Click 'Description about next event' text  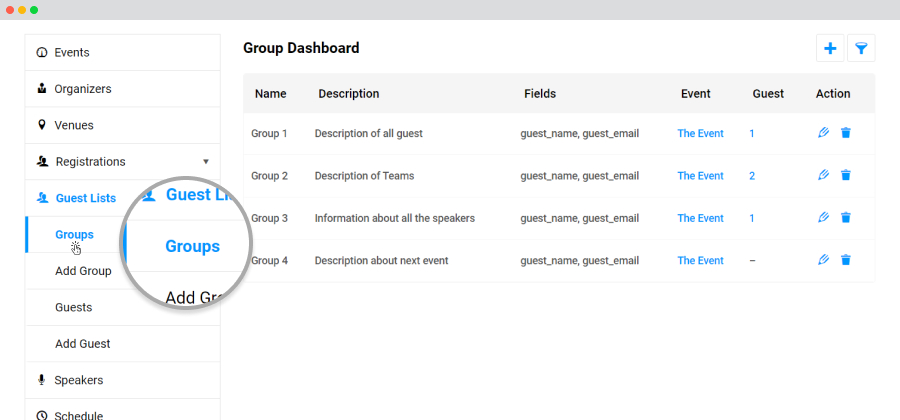[382, 260]
